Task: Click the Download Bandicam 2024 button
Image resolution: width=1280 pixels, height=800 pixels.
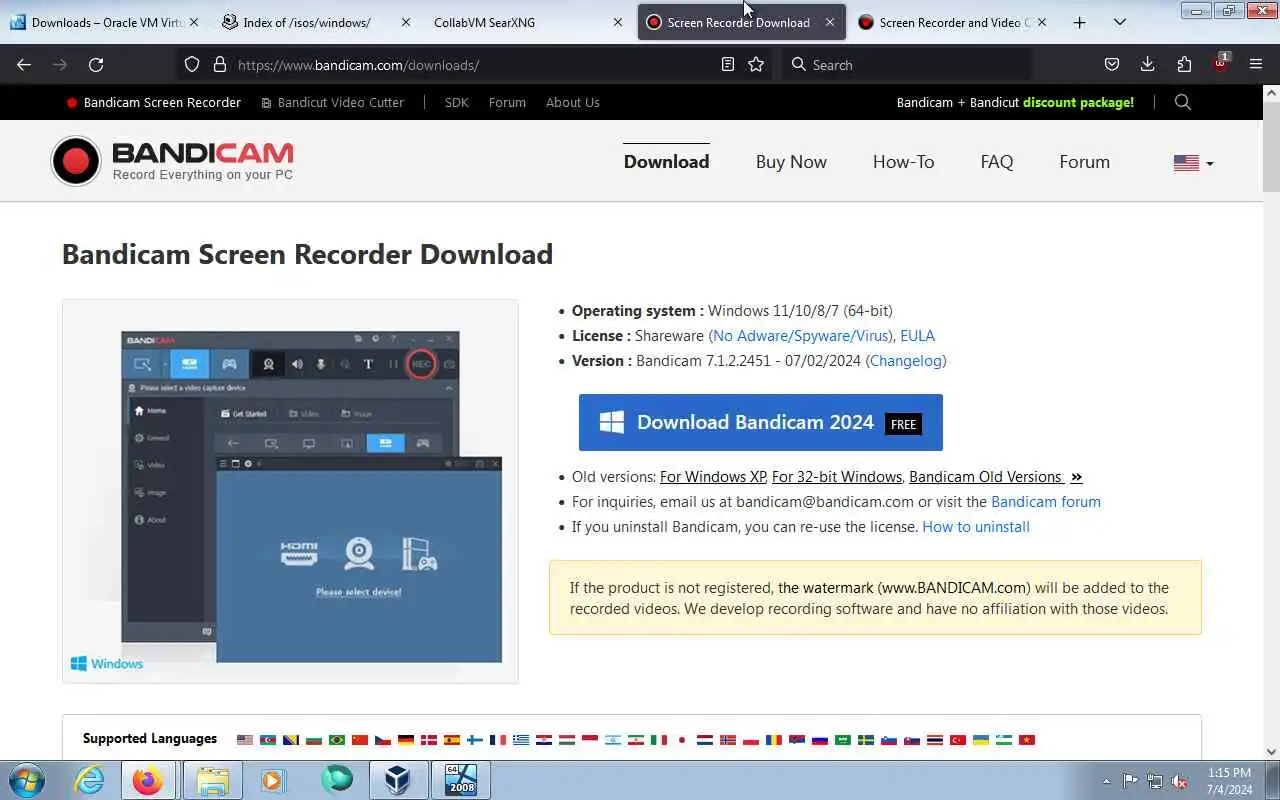Action: click(760, 422)
